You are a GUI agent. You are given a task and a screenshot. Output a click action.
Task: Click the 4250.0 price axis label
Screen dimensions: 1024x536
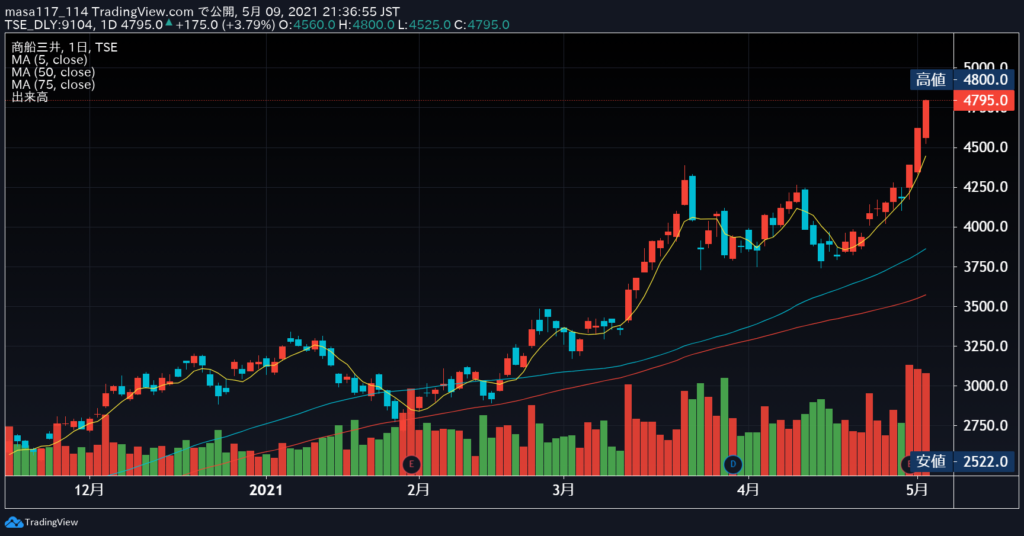click(x=985, y=187)
